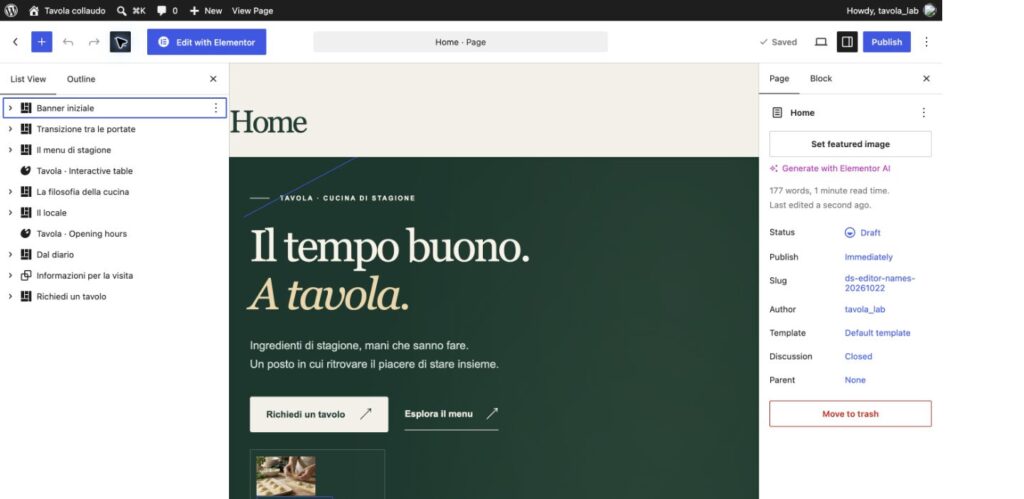The height and width of the screenshot is (499, 1024).
Task: Switch to the List View tab
Action: [x=28, y=79]
